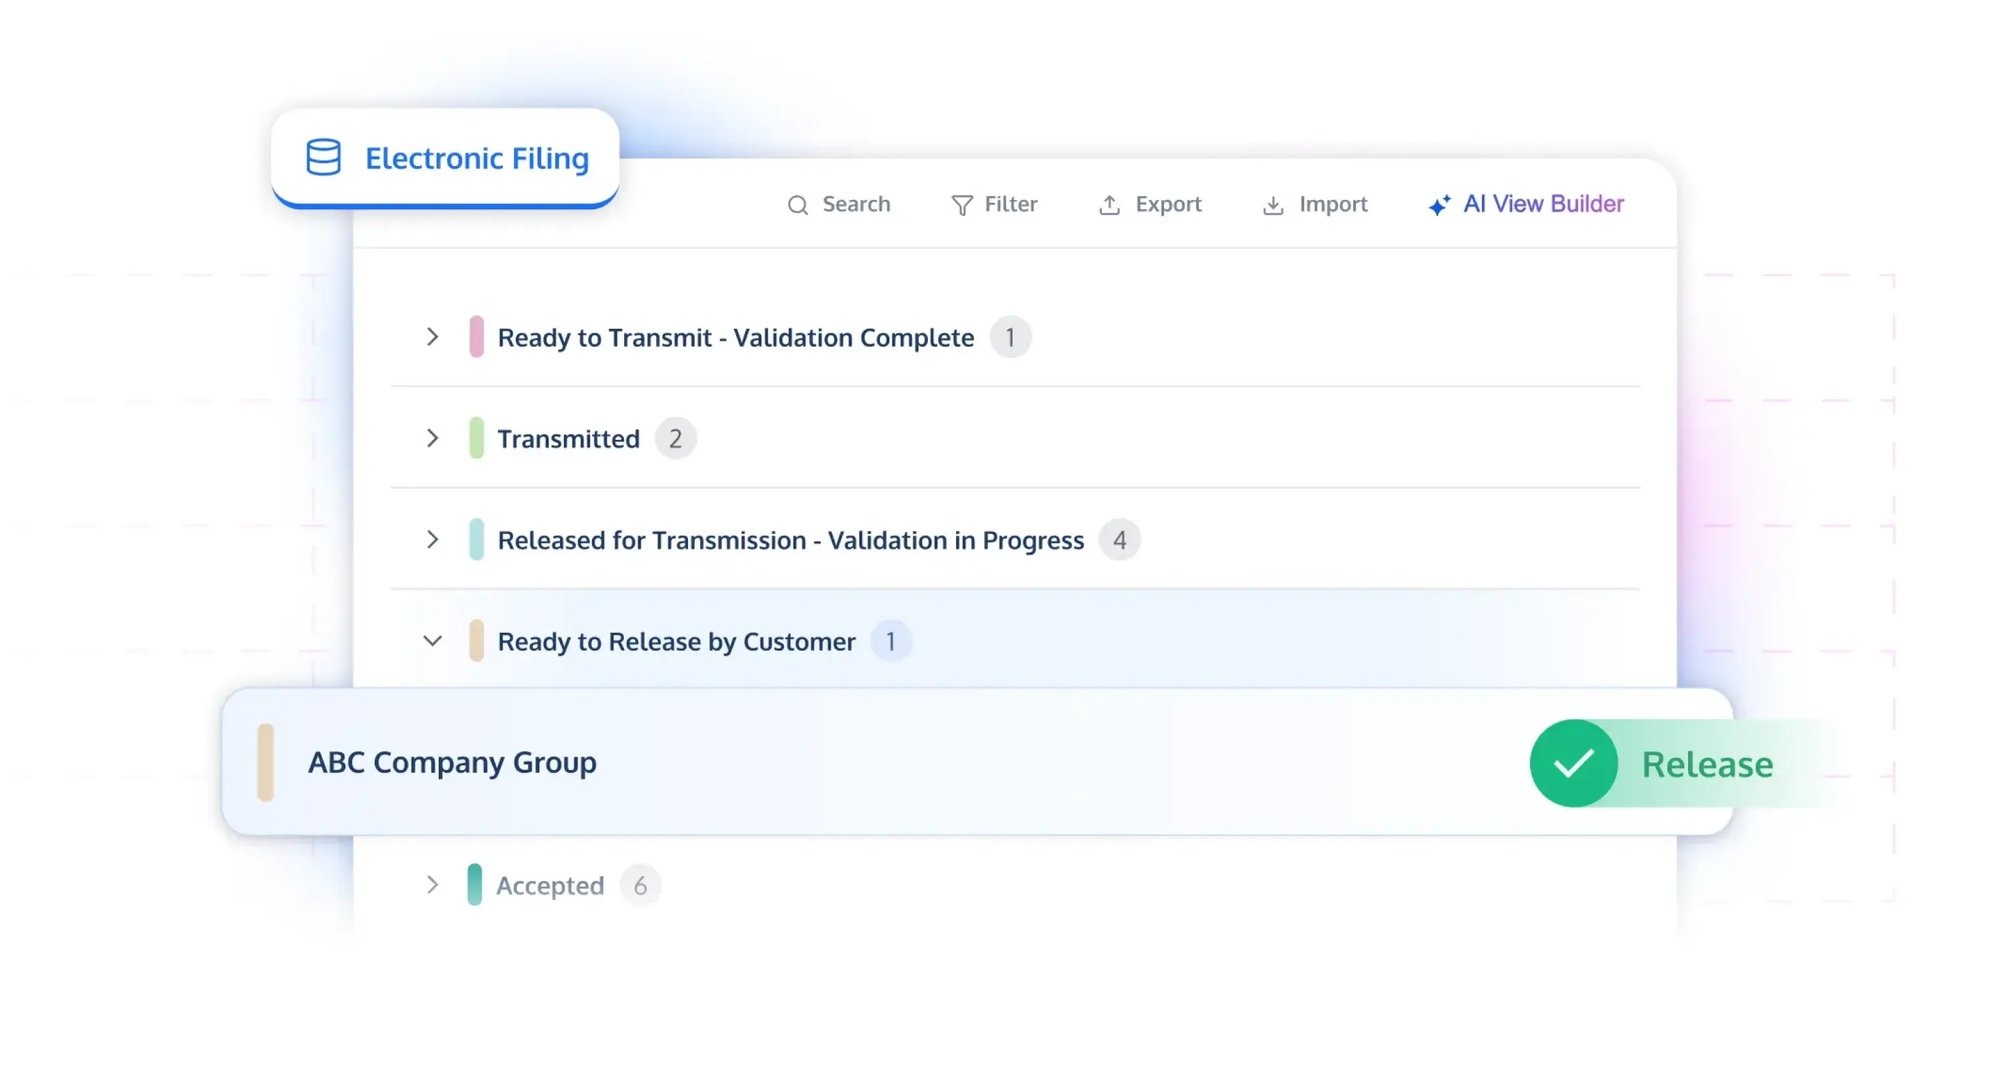Click the AI View Builder sparkle icon
Image resolution: width=2000 pixels, height=1074 pixels.
(x=1439, y=205)
